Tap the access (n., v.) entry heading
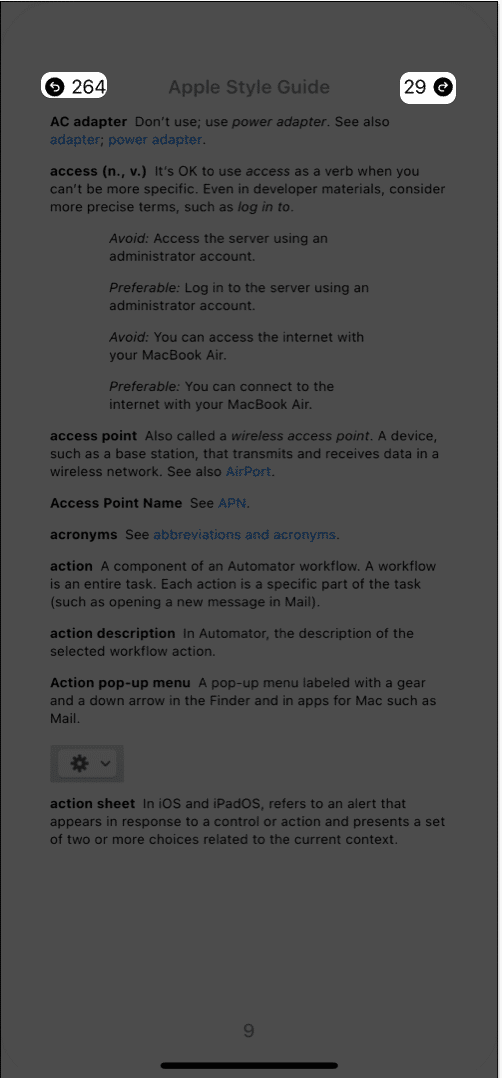 [x=98, y=171]
